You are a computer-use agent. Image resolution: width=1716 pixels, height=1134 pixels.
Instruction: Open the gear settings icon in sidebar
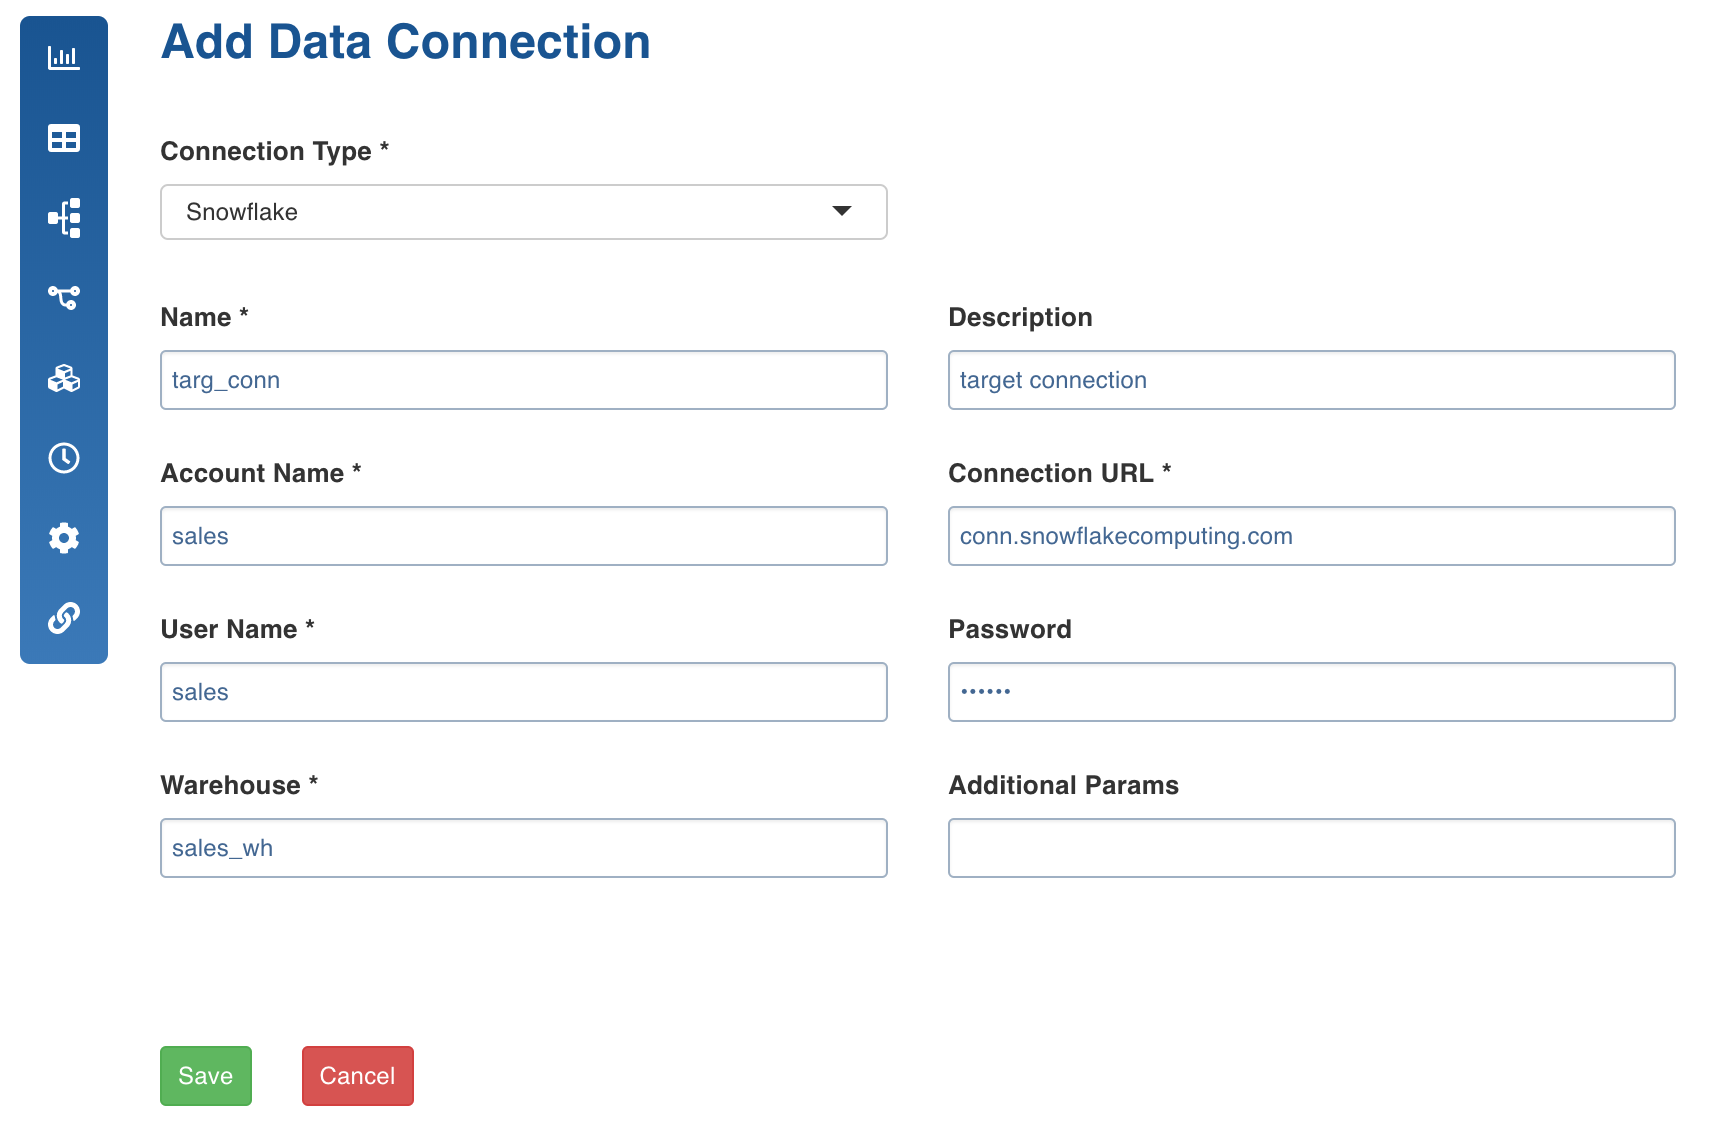(64, 538)
